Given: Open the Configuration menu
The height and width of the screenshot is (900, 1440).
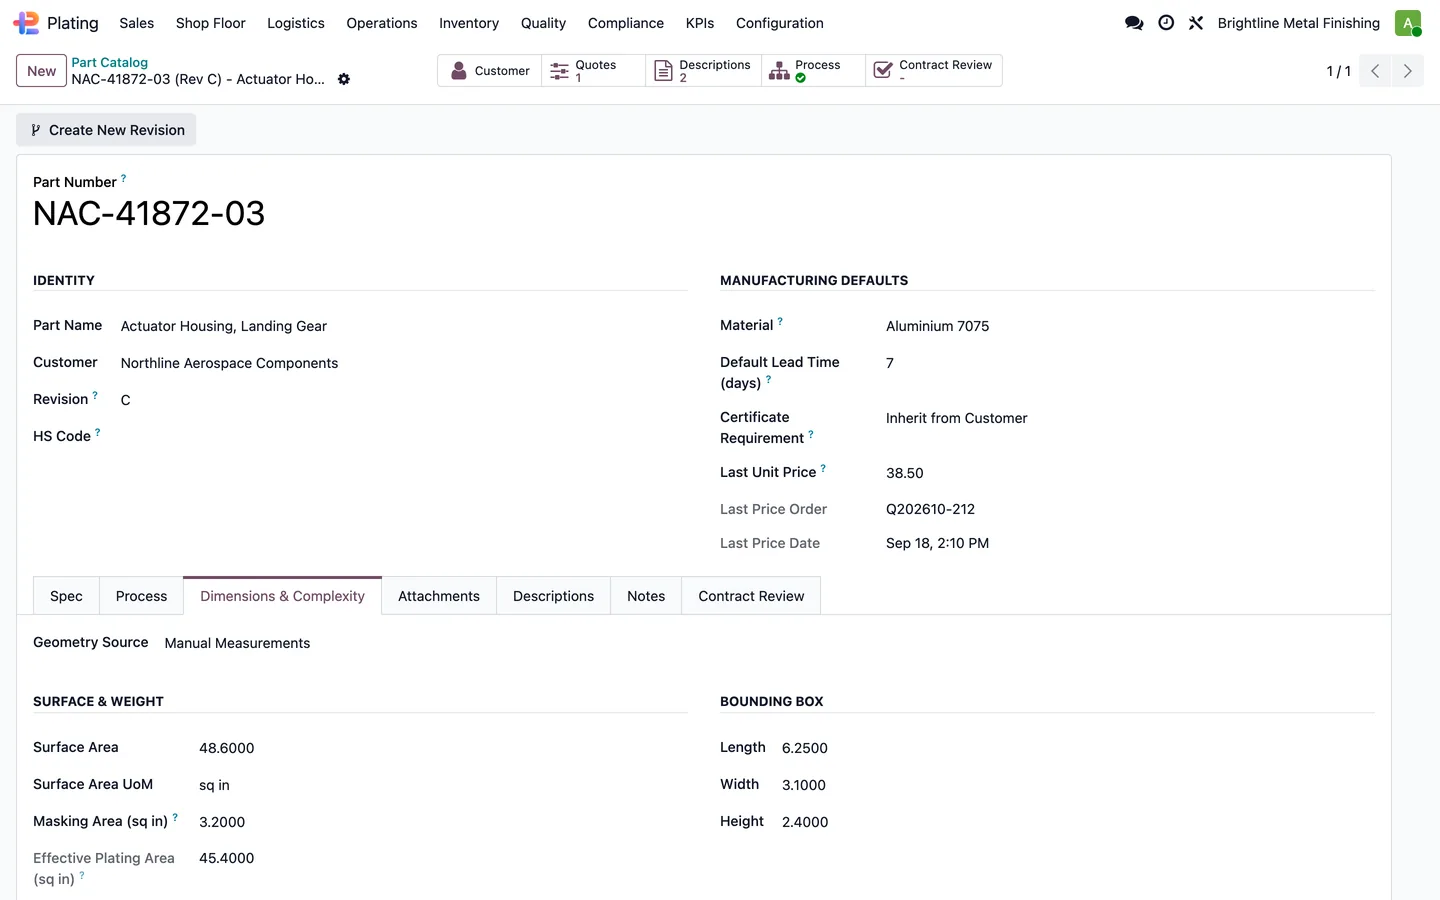Looking at the screenshot, I should (x=780, y=23).
